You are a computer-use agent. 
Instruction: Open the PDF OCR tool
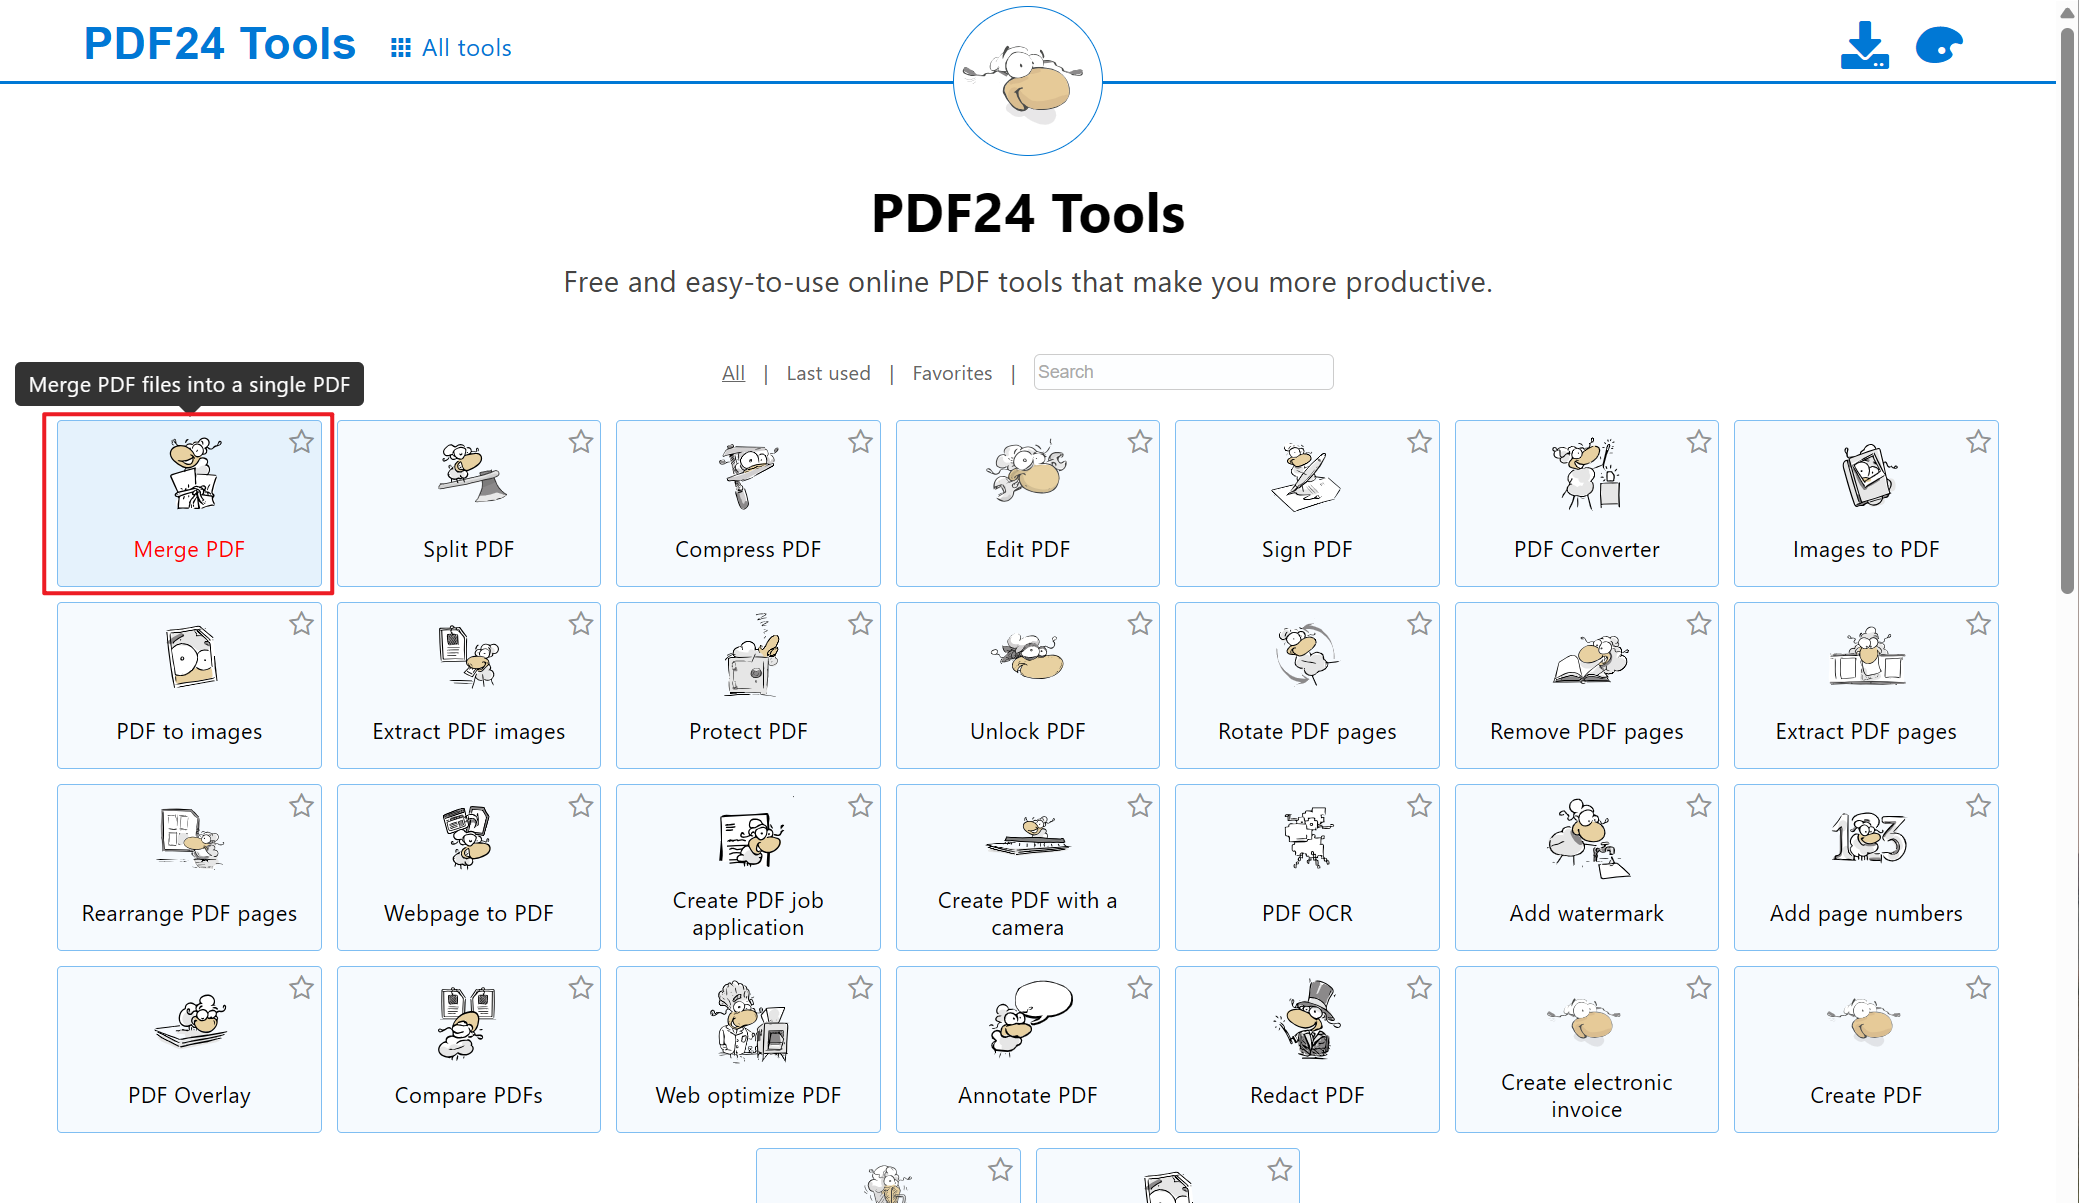[x=1306, y=867]
